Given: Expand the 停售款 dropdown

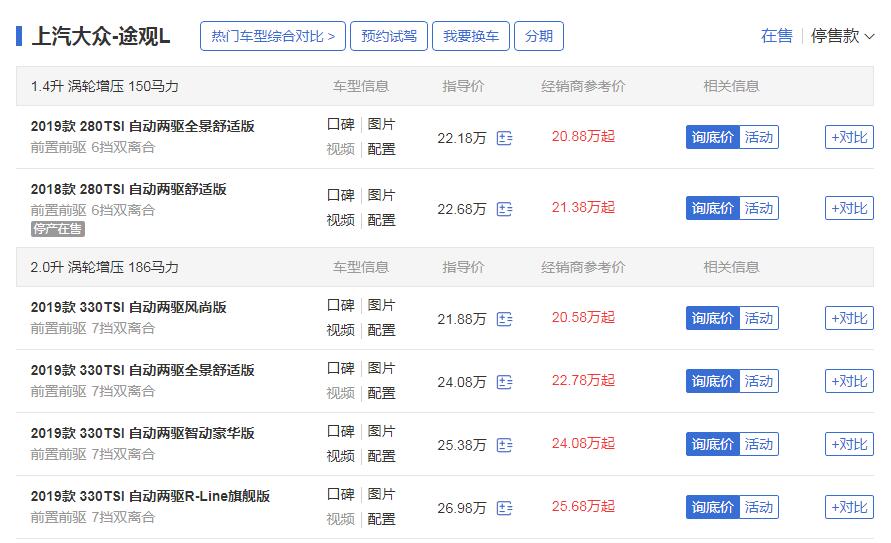Looking at the screenshot, I should click(842, 36).
